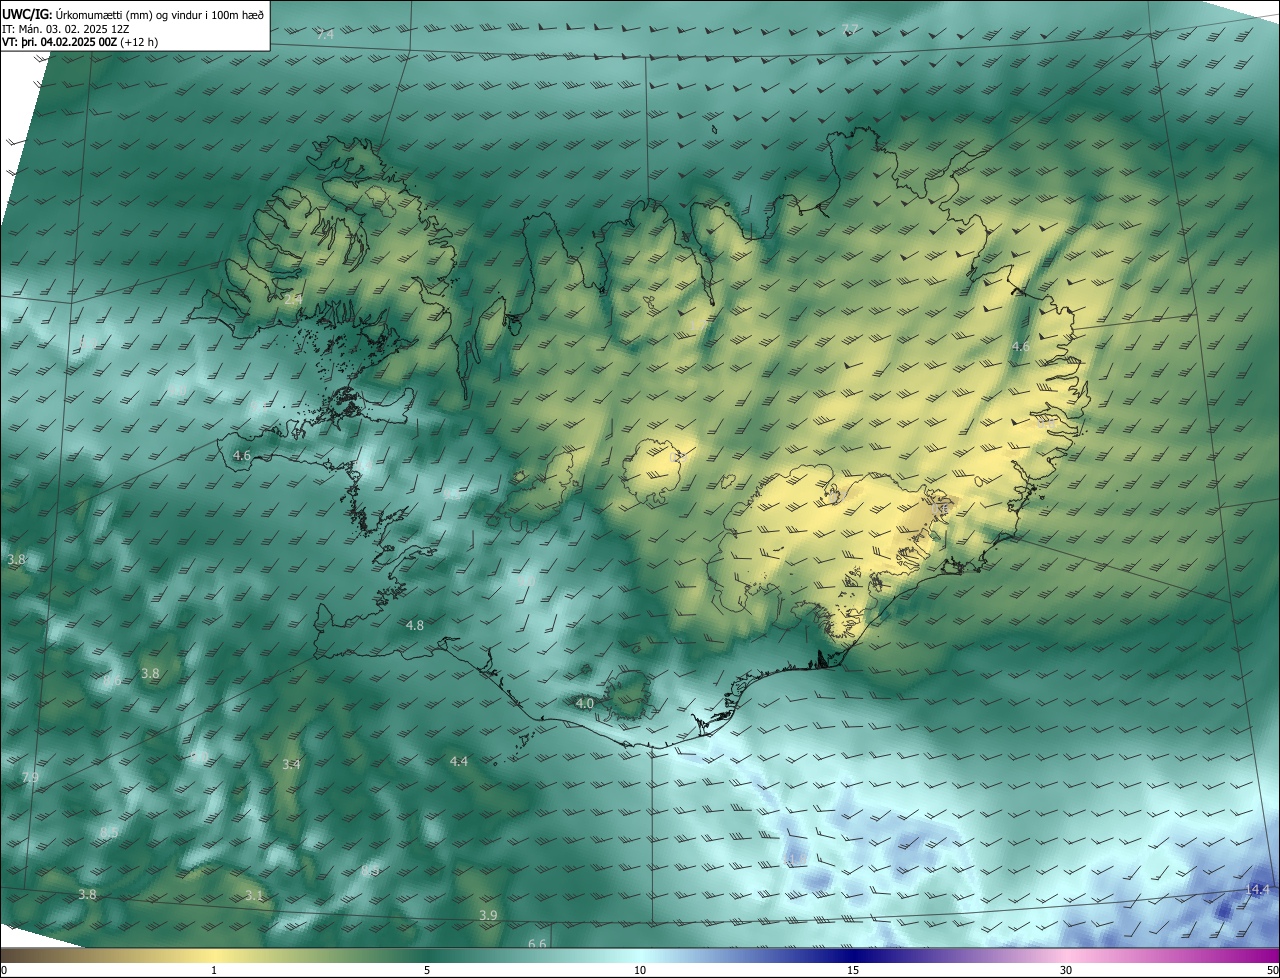Image resolution: width=1280 pixels, height=978 pixels.
Task: Click the 5 tick on the color scale
Action: (427, 970)
